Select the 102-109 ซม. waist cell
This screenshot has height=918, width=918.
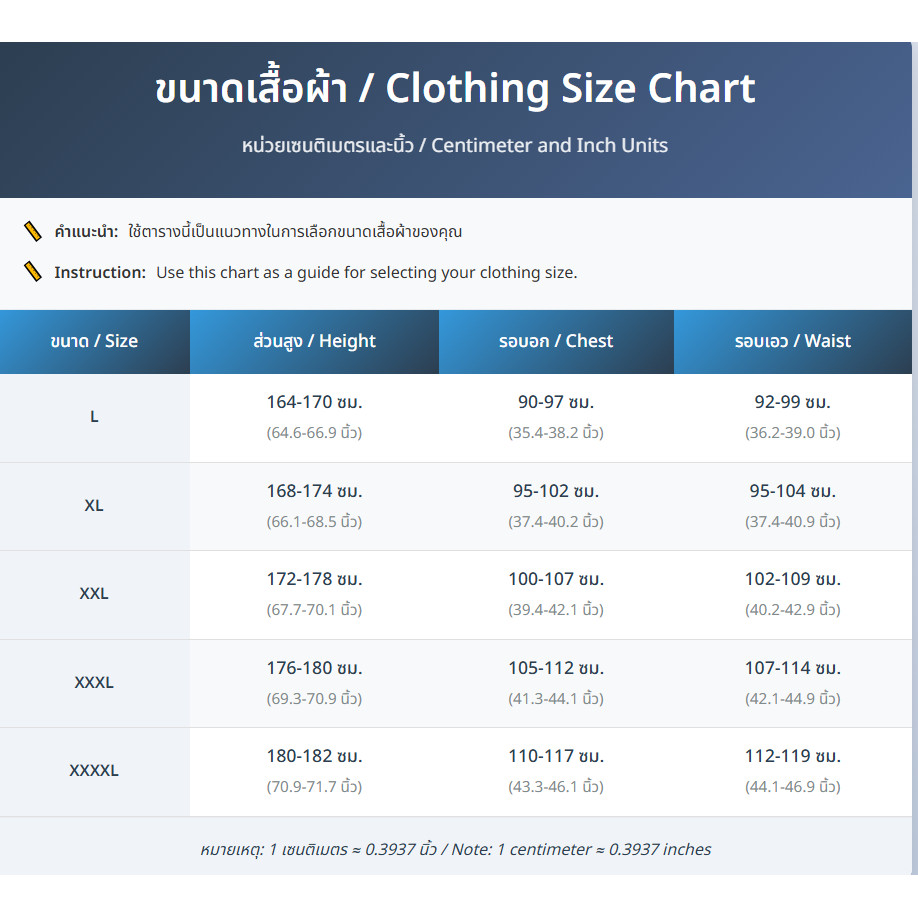tap(793, 579)
